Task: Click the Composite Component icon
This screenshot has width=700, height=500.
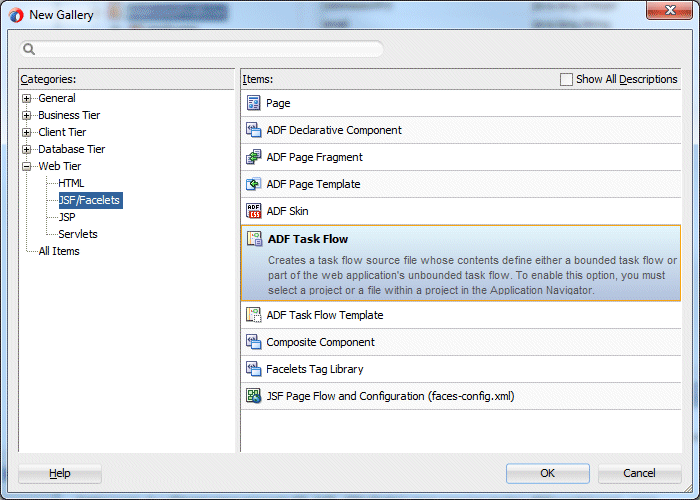Action: [254, 342]
